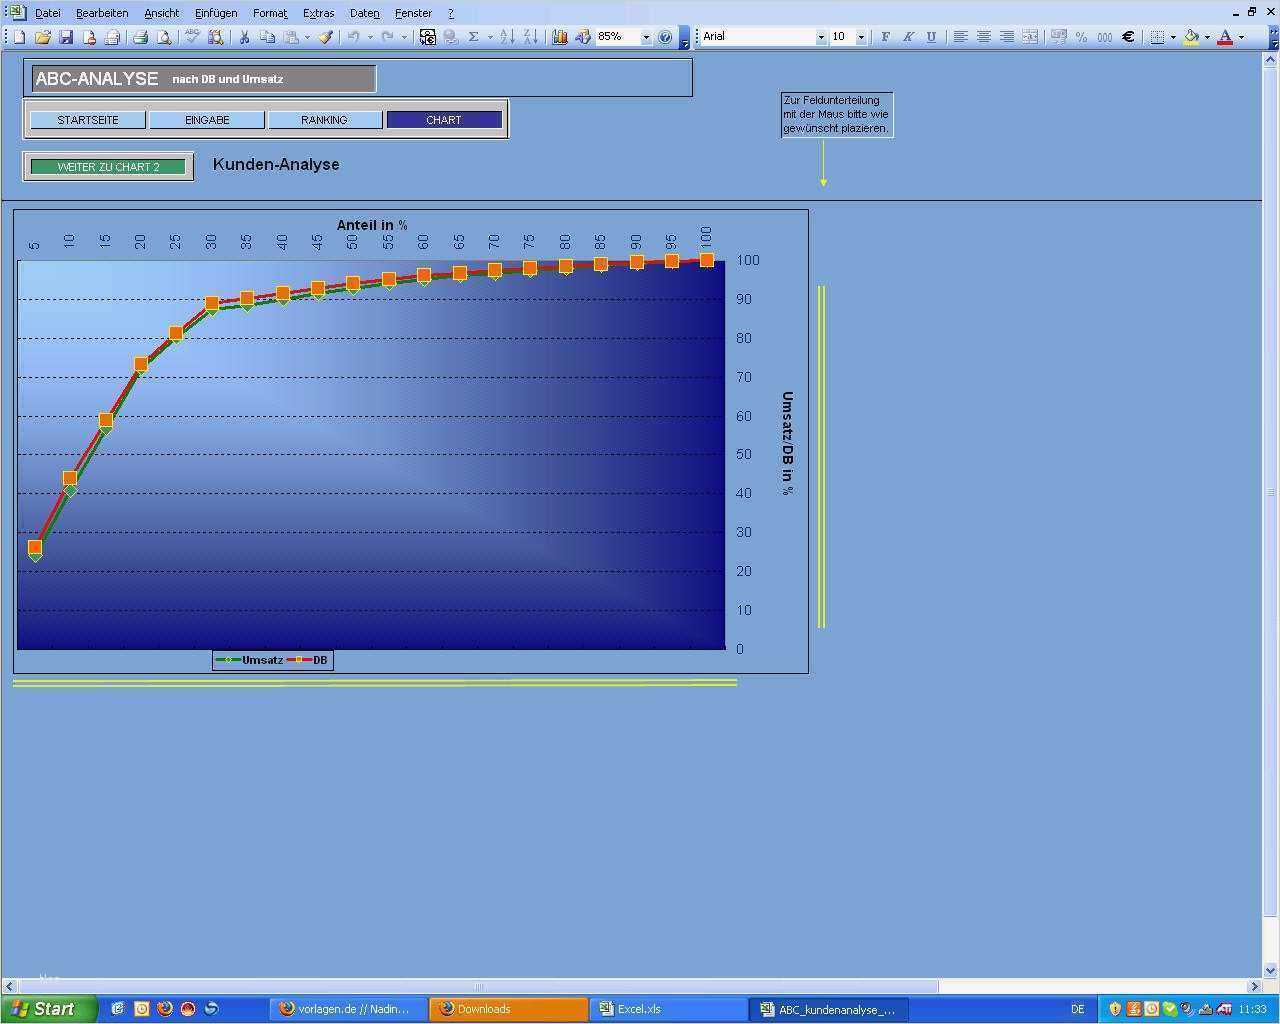
Task: Launch the Chart Wizard icon
Action: click(x=559, y=37)
